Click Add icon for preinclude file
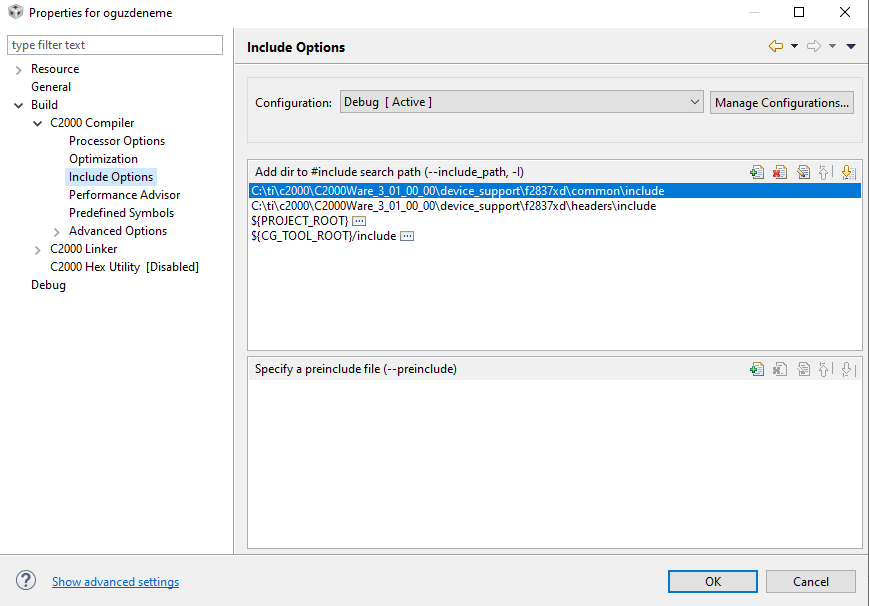 757,369
